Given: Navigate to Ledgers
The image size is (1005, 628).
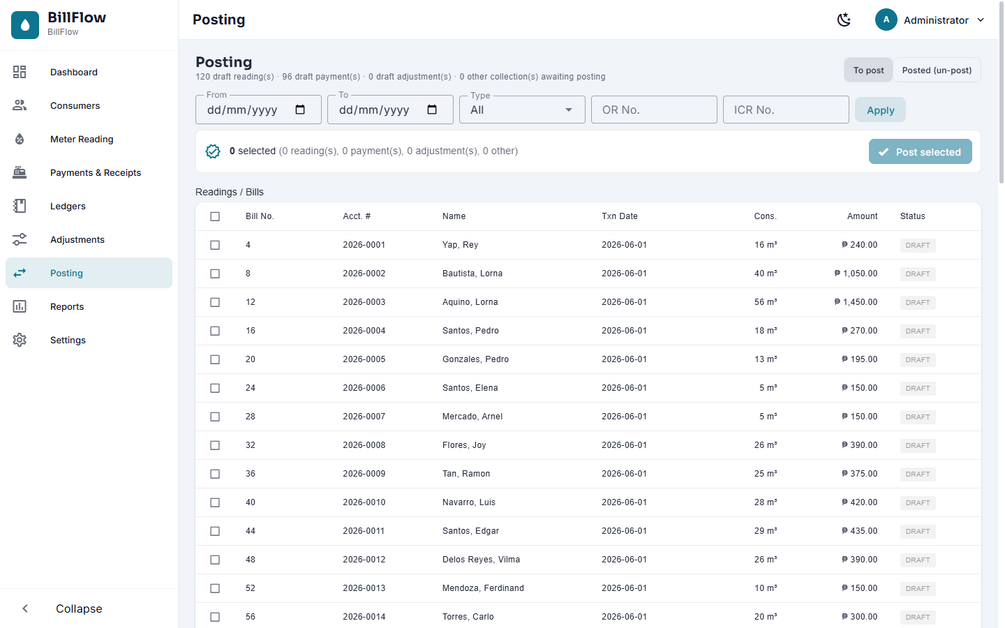Looking at the screenshot, I should pyautogui.click(x=89, y=206).
